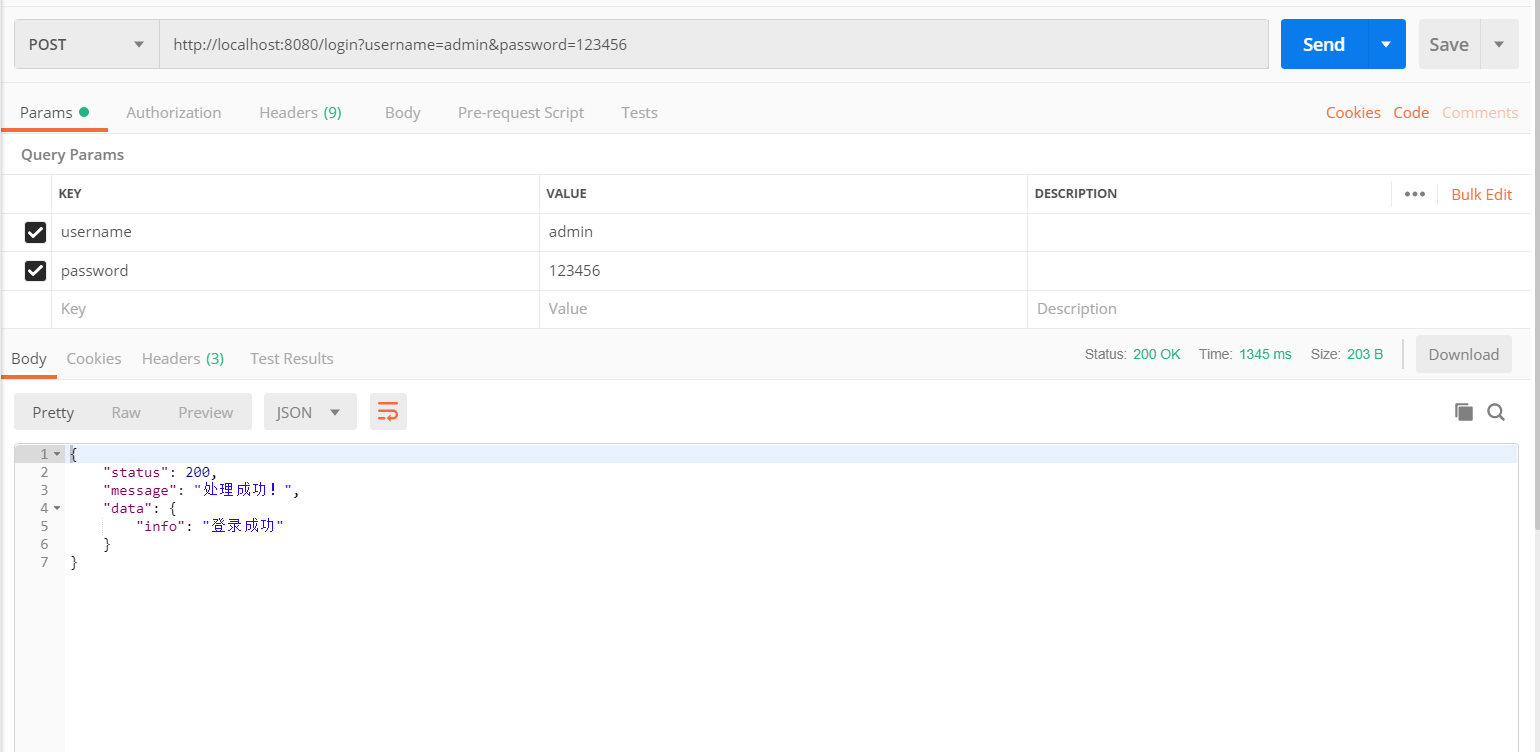Switch response view to Raw
Screen dimensions: 1540x752
click(126, 412)
